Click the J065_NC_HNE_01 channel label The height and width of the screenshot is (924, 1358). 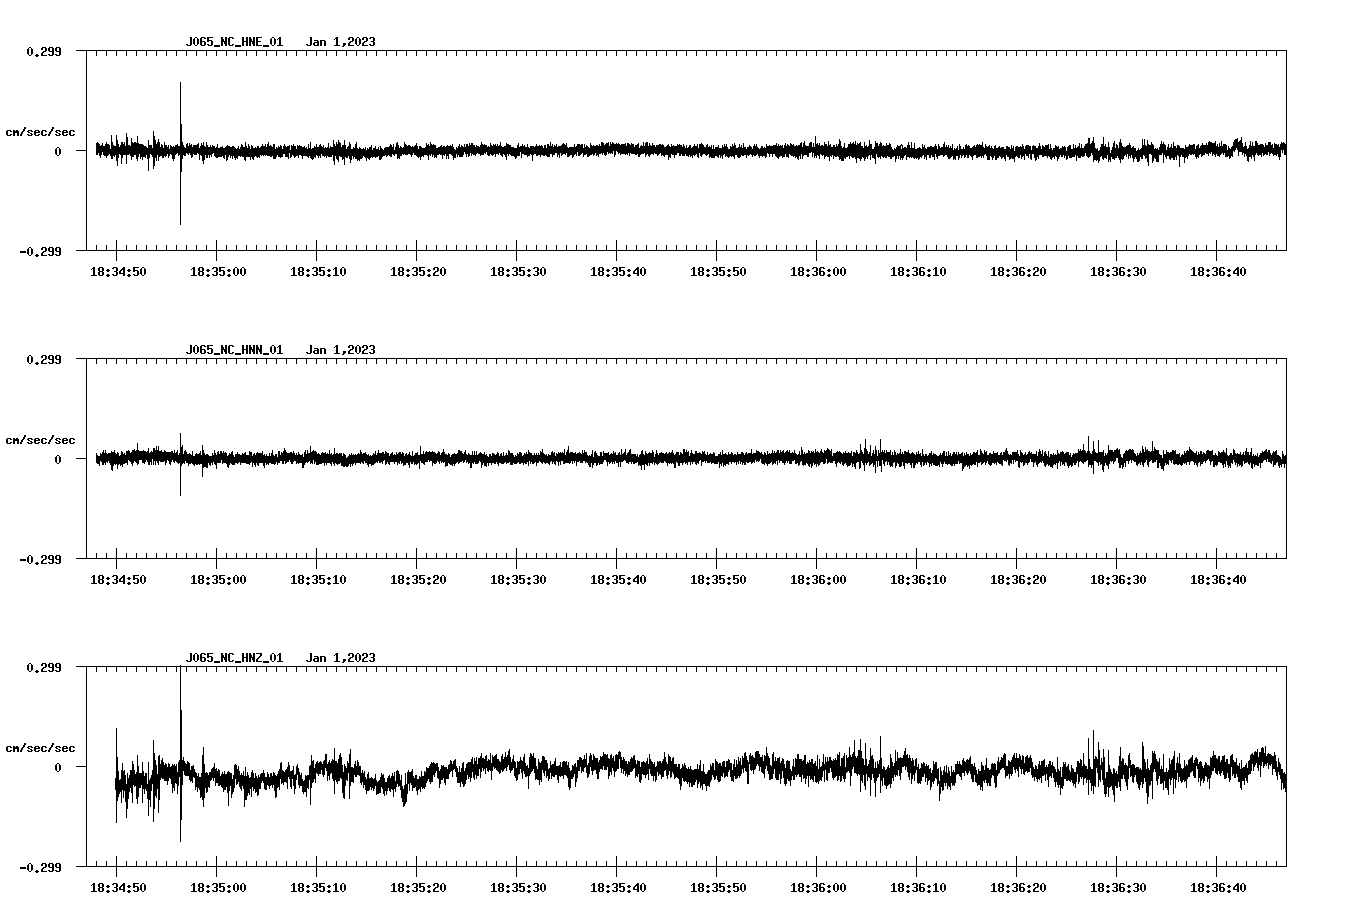click(233, 43)
